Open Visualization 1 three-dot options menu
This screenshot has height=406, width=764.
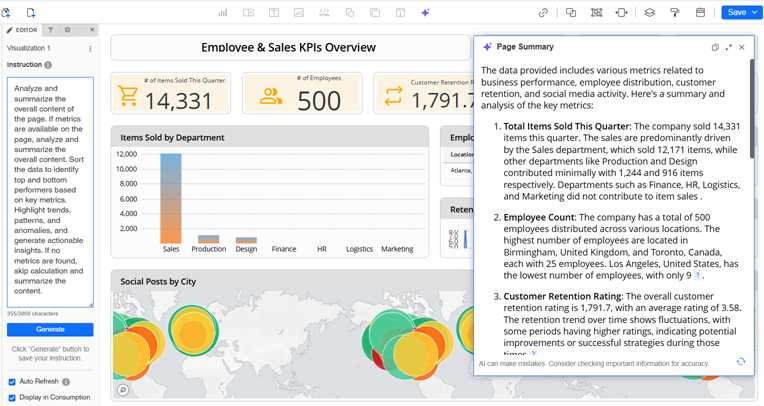click(x=90, y=48)
